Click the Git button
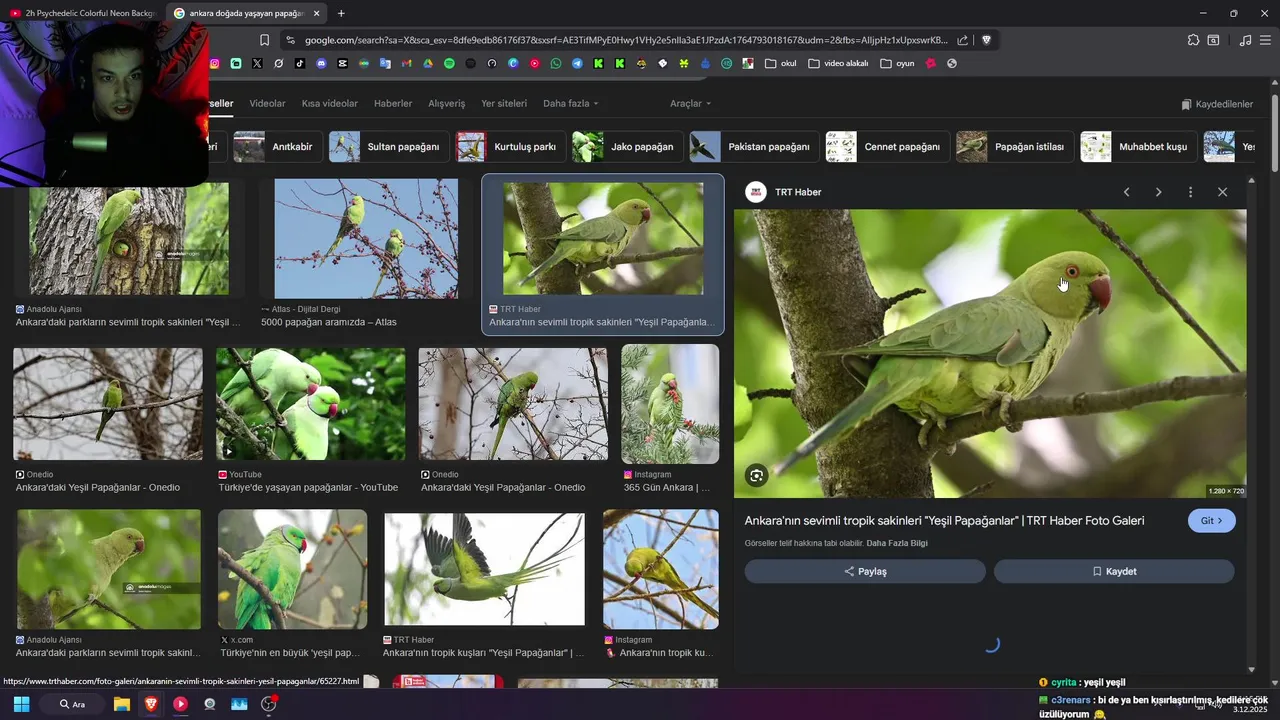The height and width of the screenshot is (720, 1280). pyautogui.click(x=1211, y=521)
